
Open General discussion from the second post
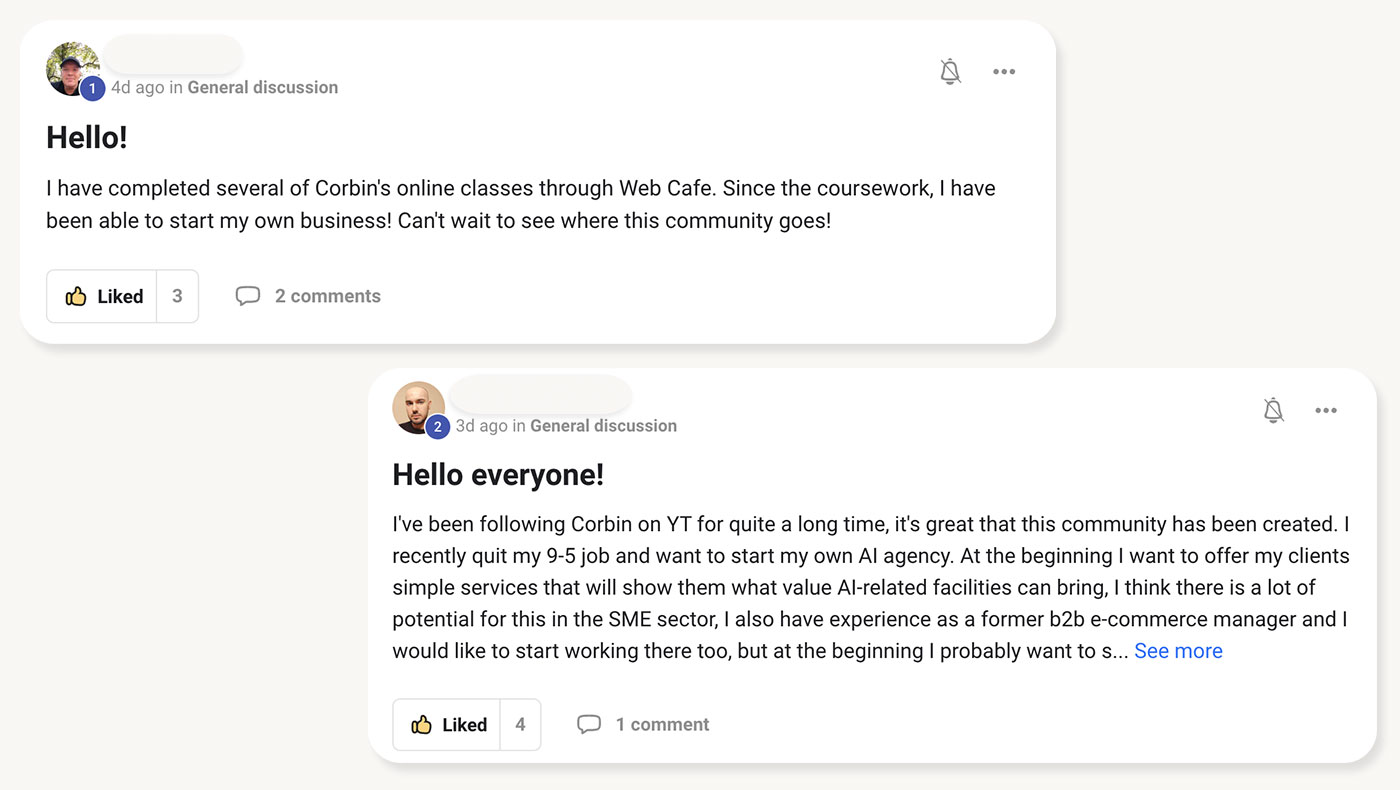click(603, 425)
